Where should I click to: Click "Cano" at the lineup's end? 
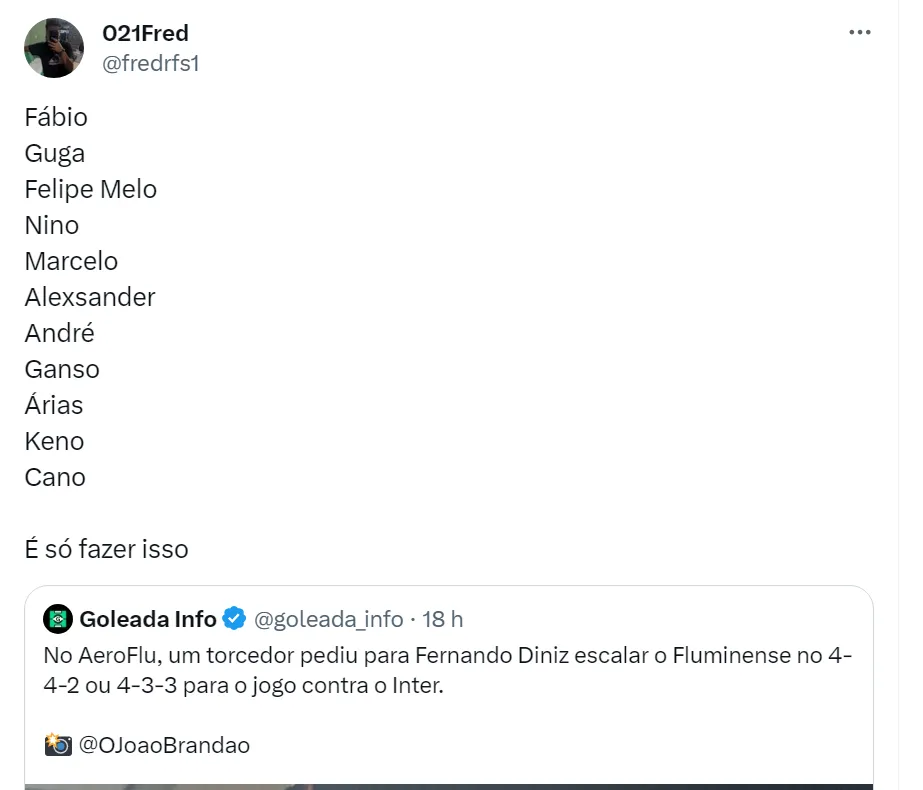coord(55,477)
